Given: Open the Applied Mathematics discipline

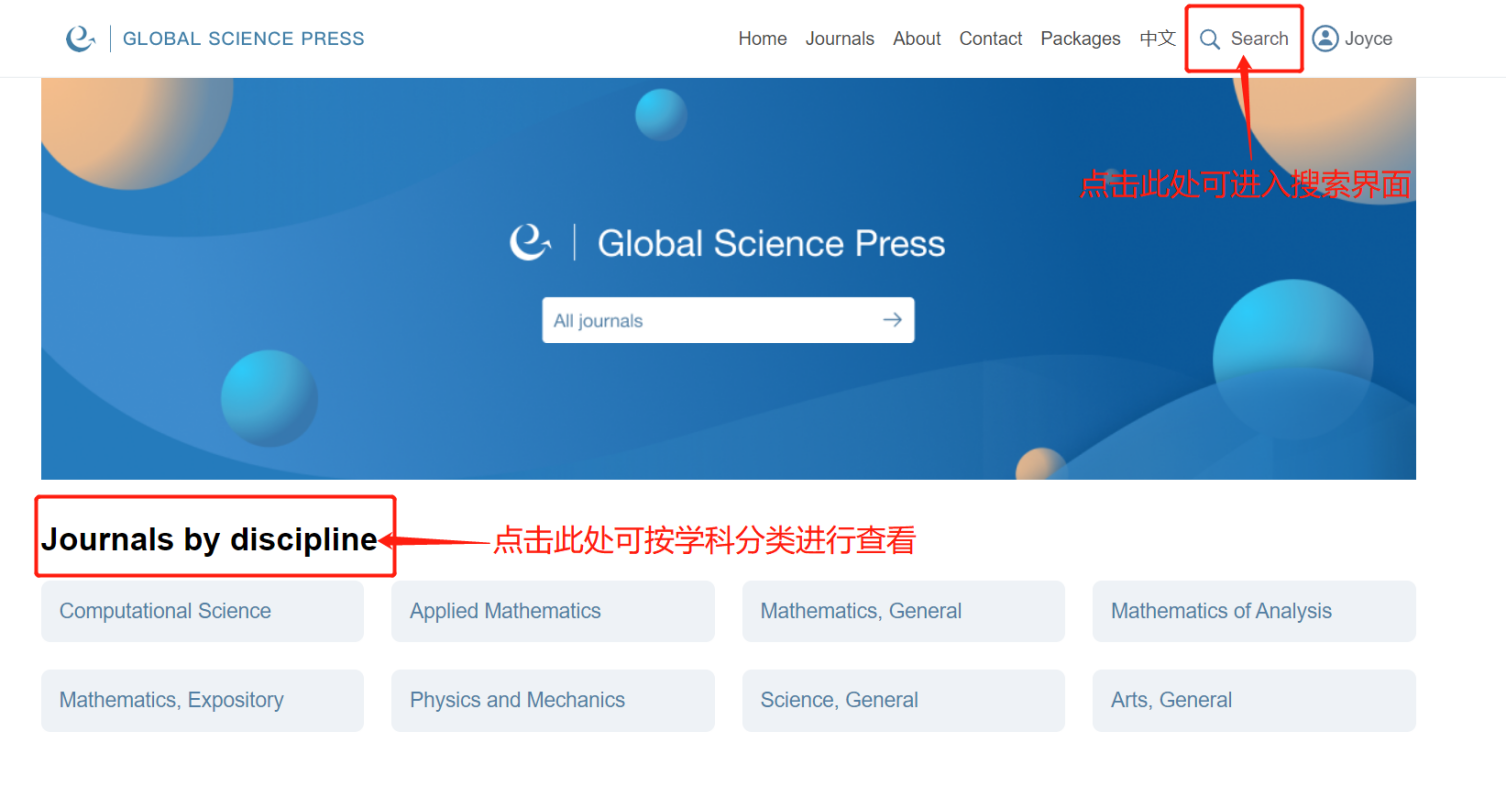Looking at the screenshot, I should pyautogui.click(x=553, y=611).
